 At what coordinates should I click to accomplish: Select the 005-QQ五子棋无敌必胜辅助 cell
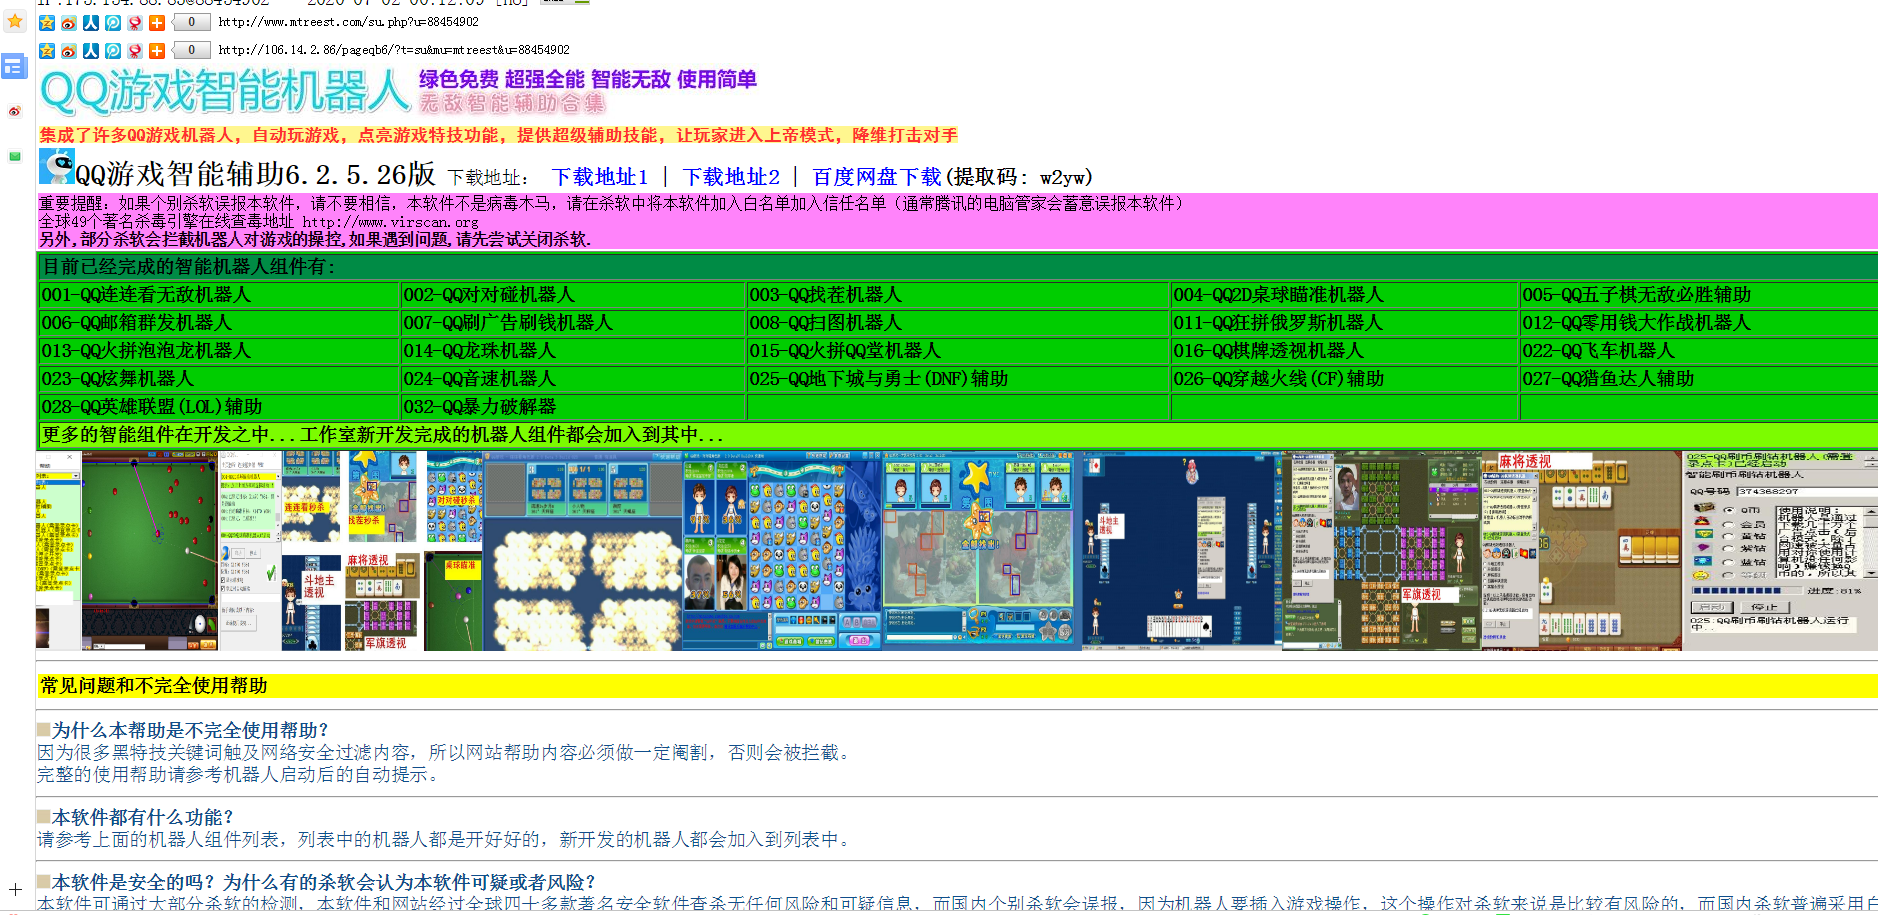[x=1699, y=295]
